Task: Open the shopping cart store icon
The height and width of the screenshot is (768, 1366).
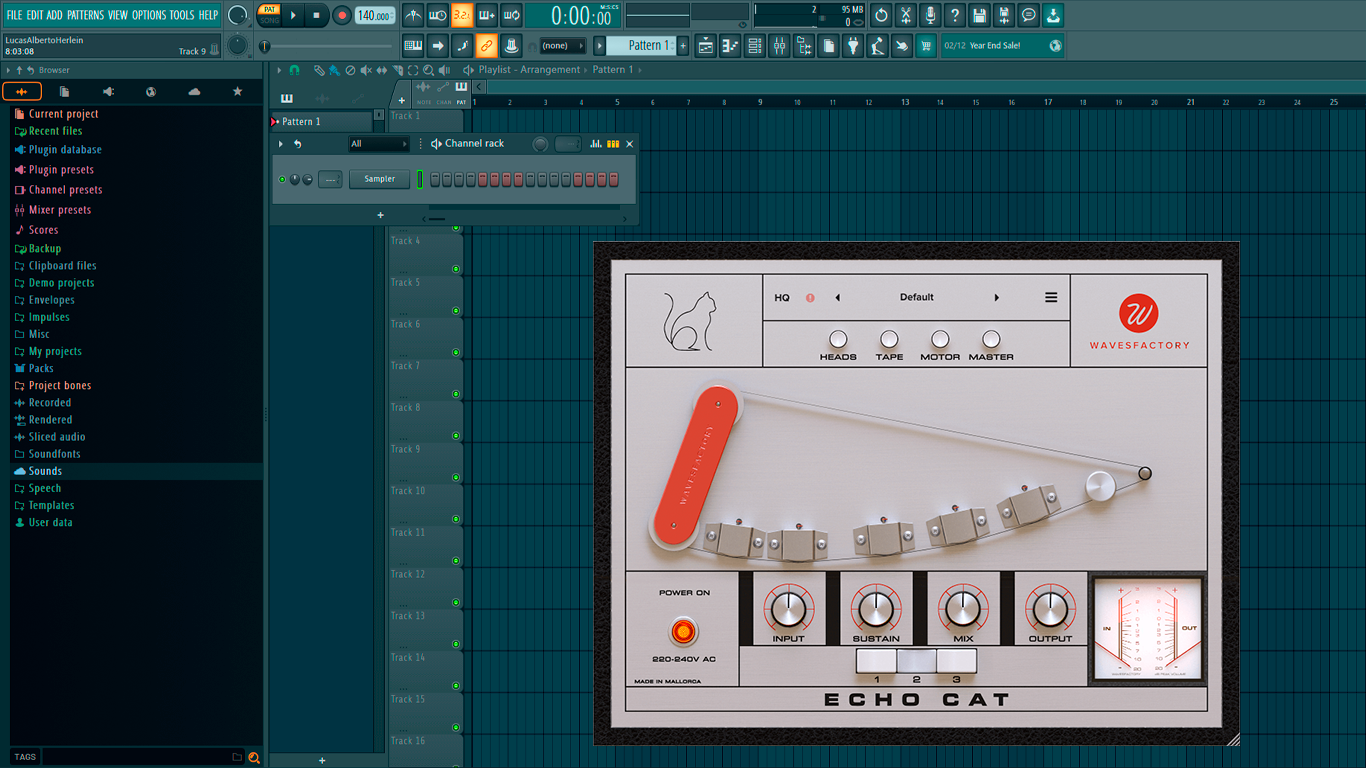Action: [926, 46]
